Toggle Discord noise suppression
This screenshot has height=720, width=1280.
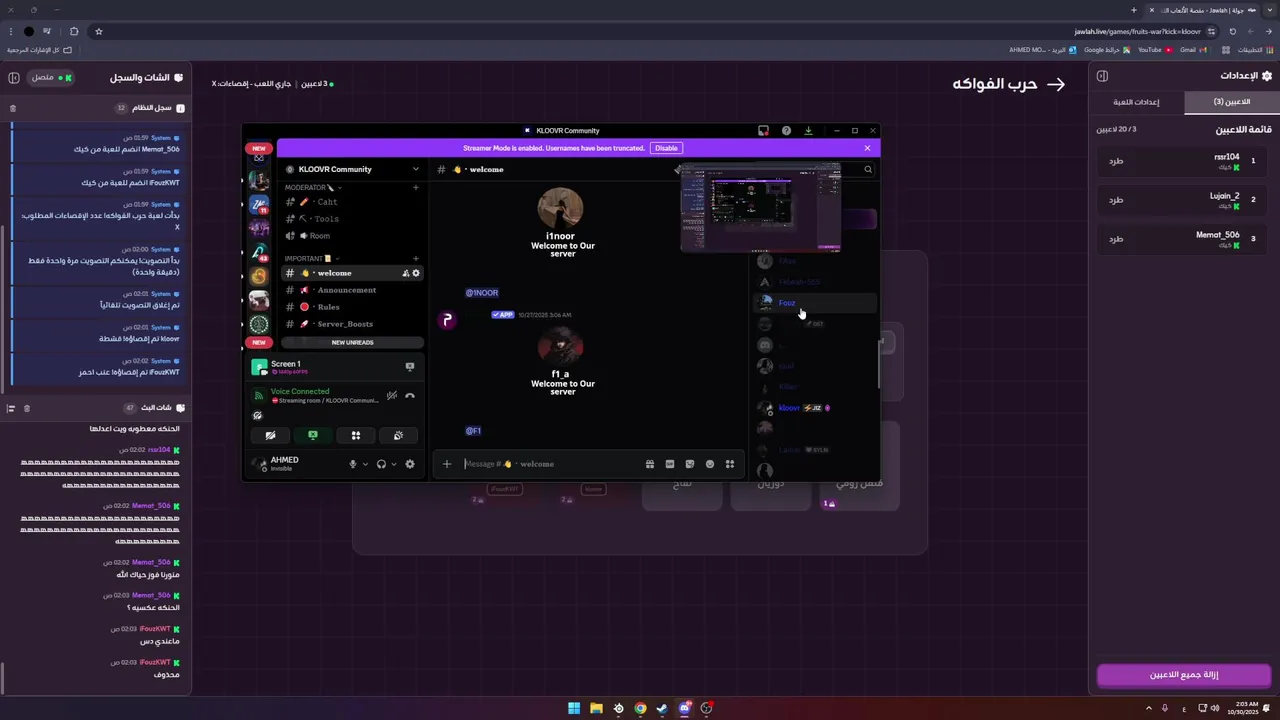(392, 395)
